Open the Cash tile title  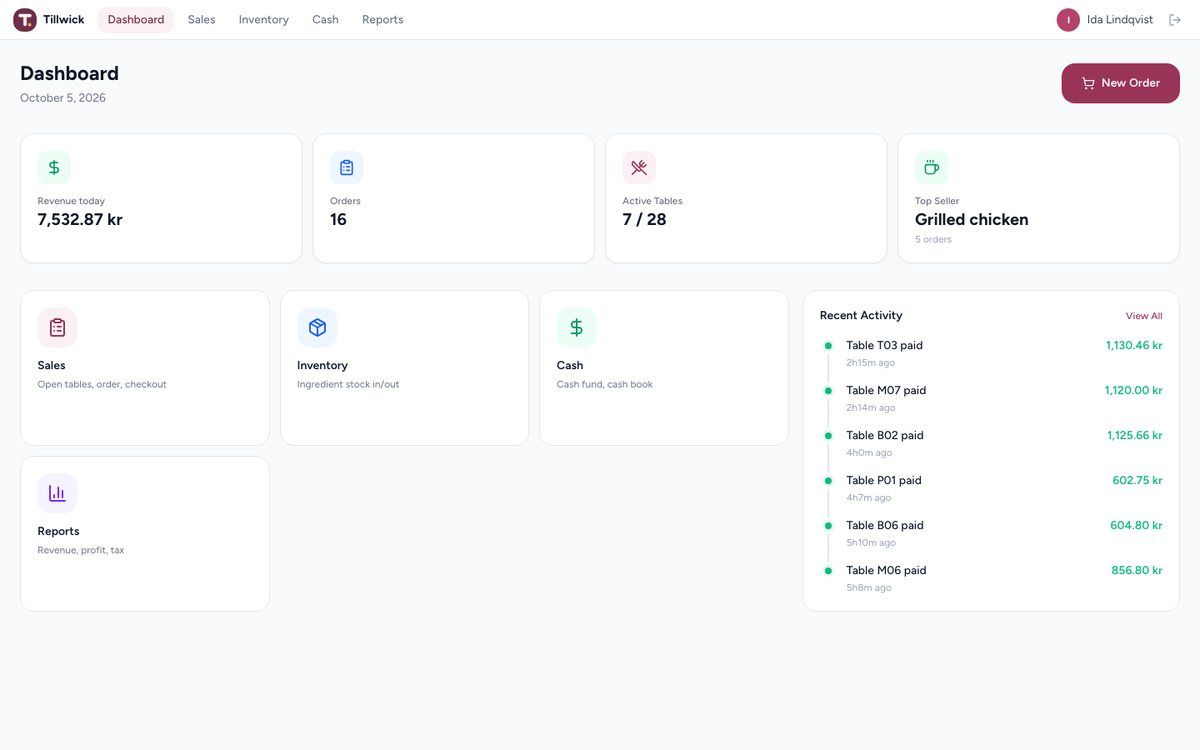570,366
